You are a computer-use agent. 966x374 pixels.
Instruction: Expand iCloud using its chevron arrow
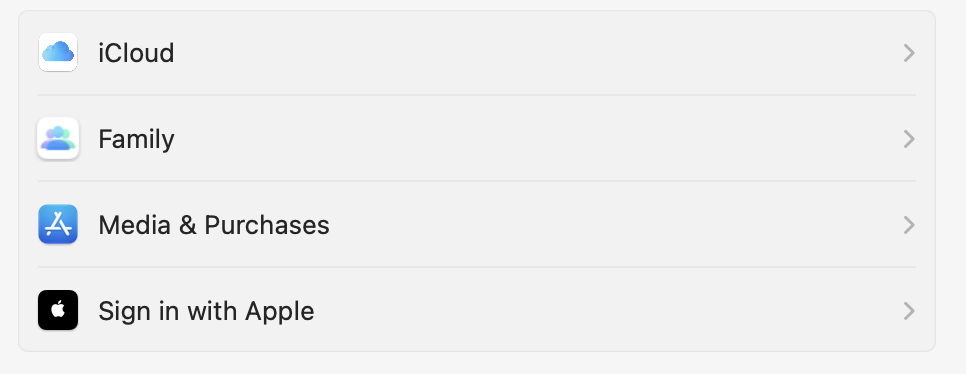click(x=909, y=53)
